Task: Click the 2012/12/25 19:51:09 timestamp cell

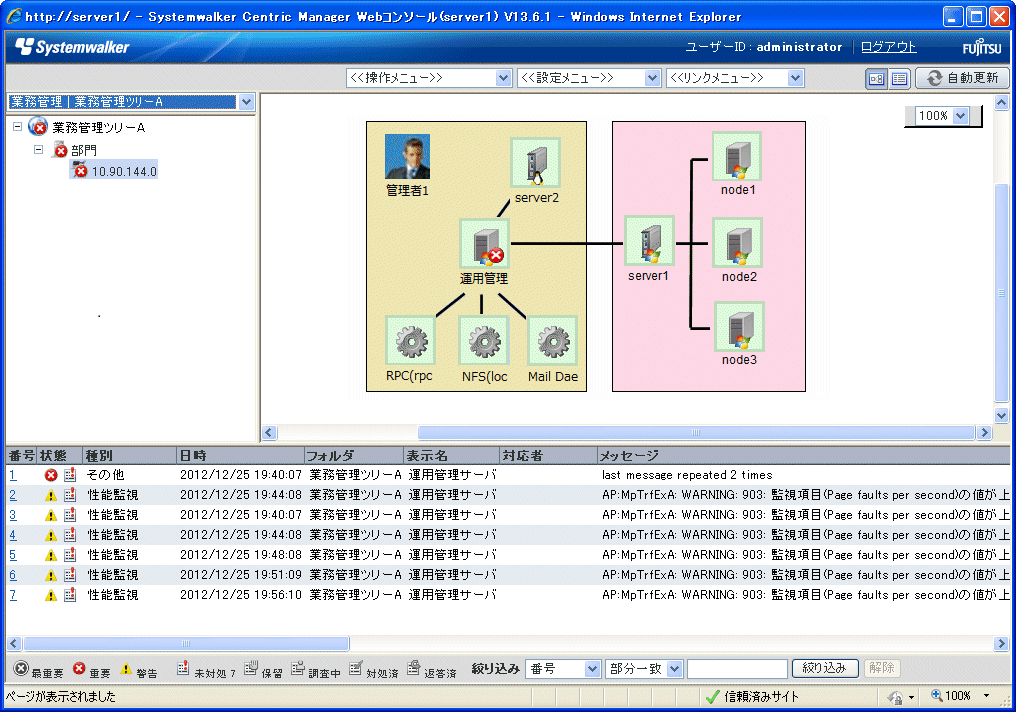Action: click(241, 575)
